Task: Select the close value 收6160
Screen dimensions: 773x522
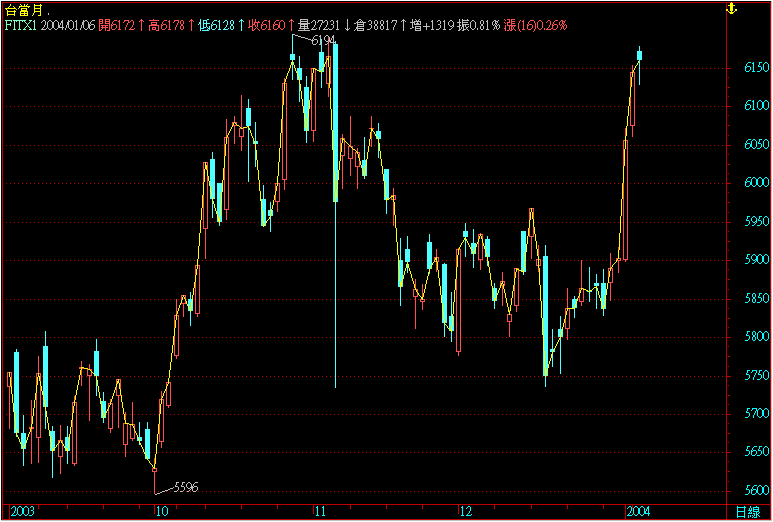Action: [x=269, y=25]
